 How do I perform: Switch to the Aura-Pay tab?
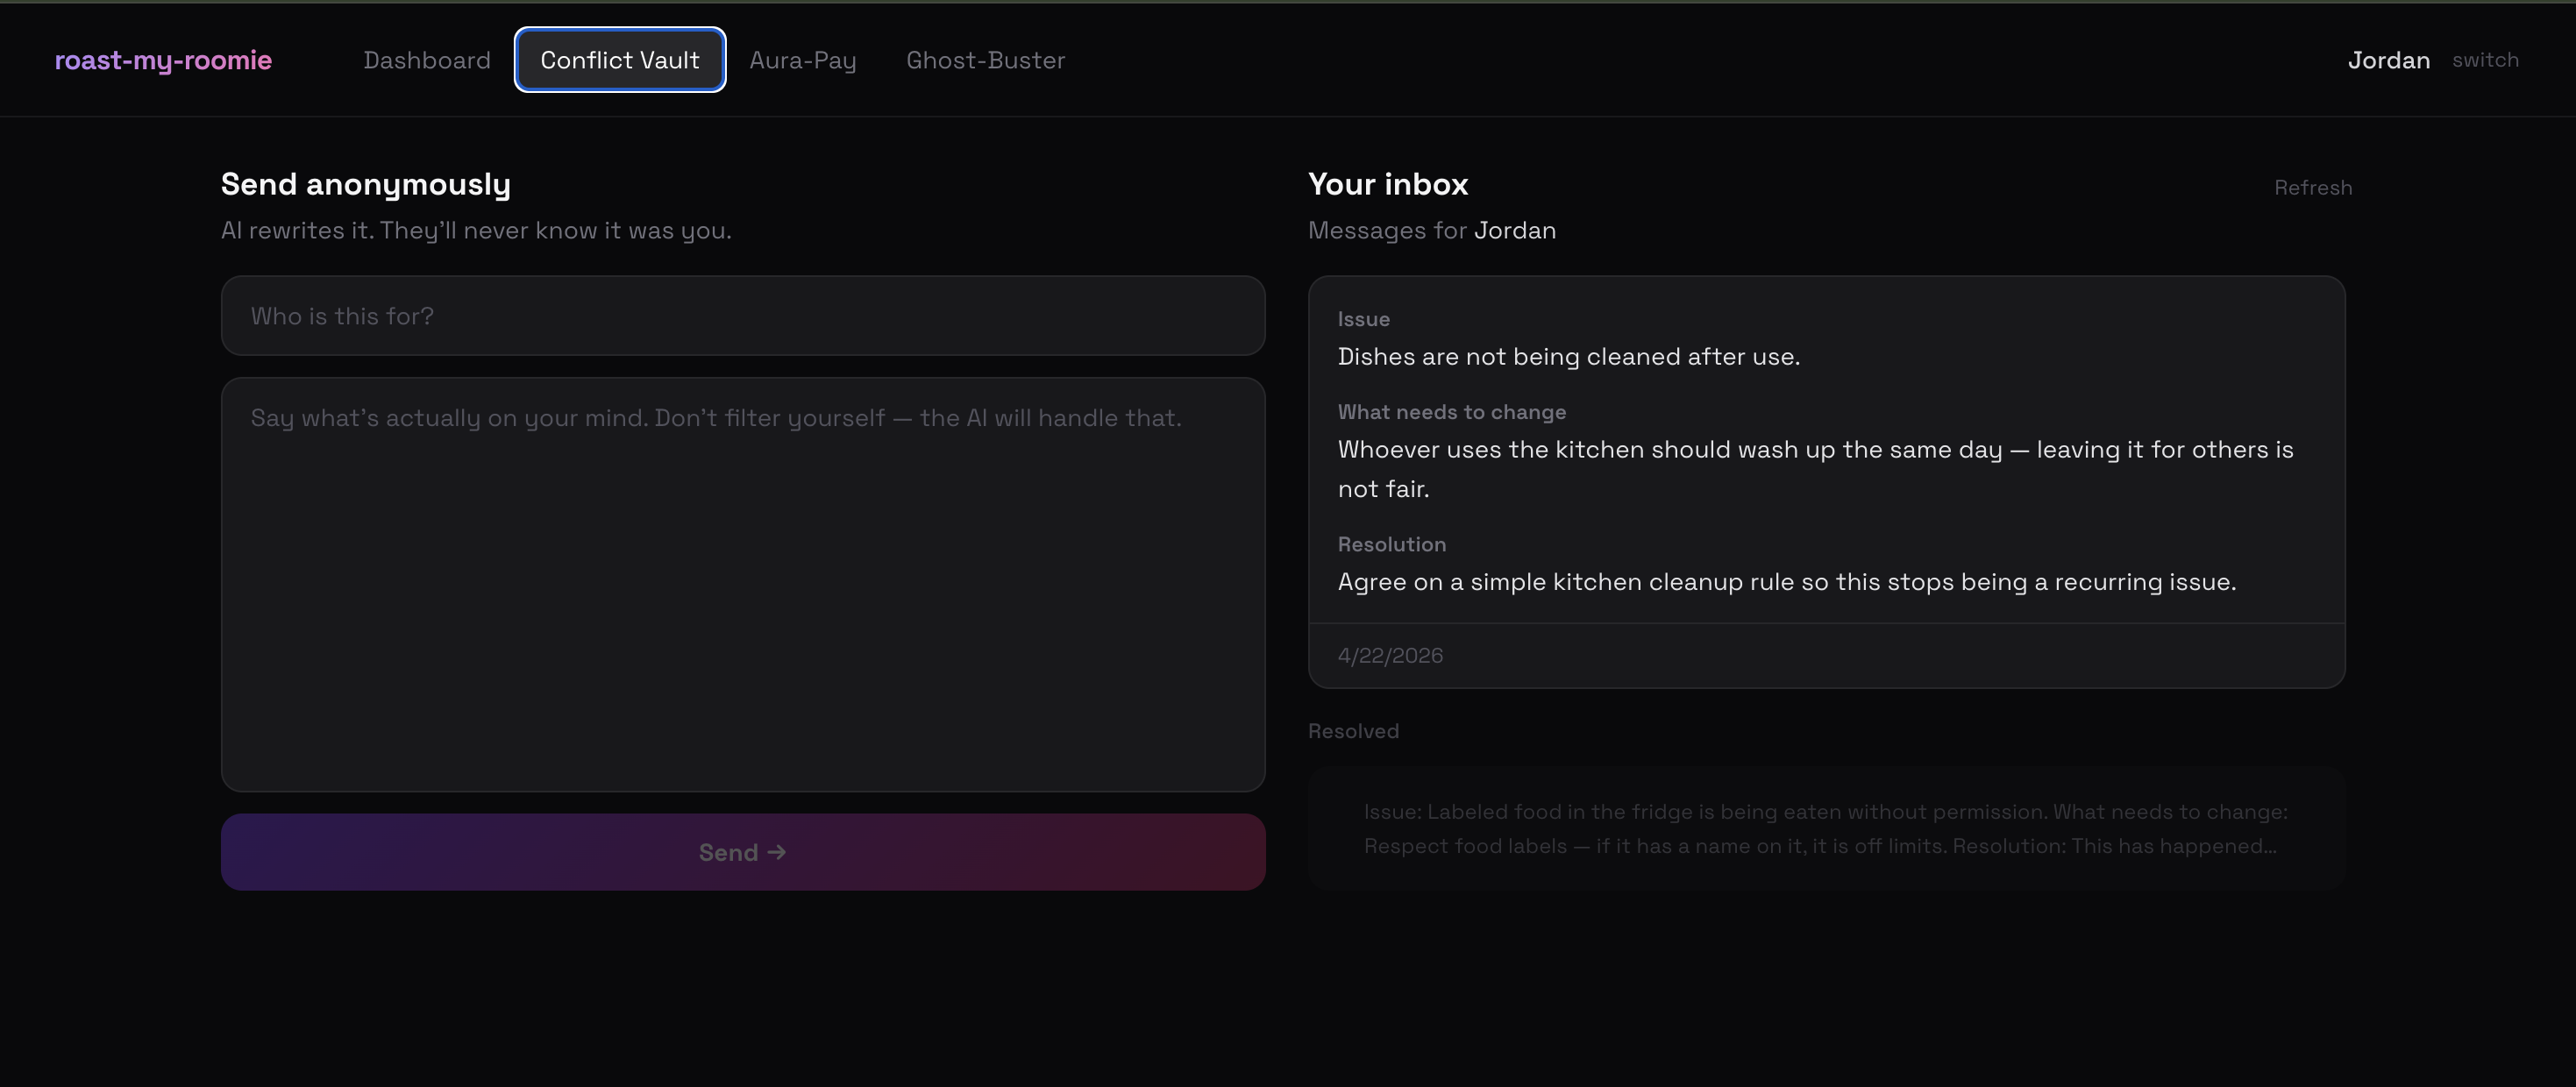click(x=802, y=60)
